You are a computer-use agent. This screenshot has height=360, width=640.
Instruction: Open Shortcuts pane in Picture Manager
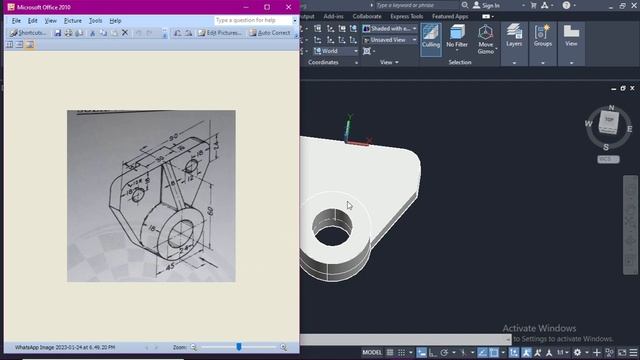(x=28, y=33)
